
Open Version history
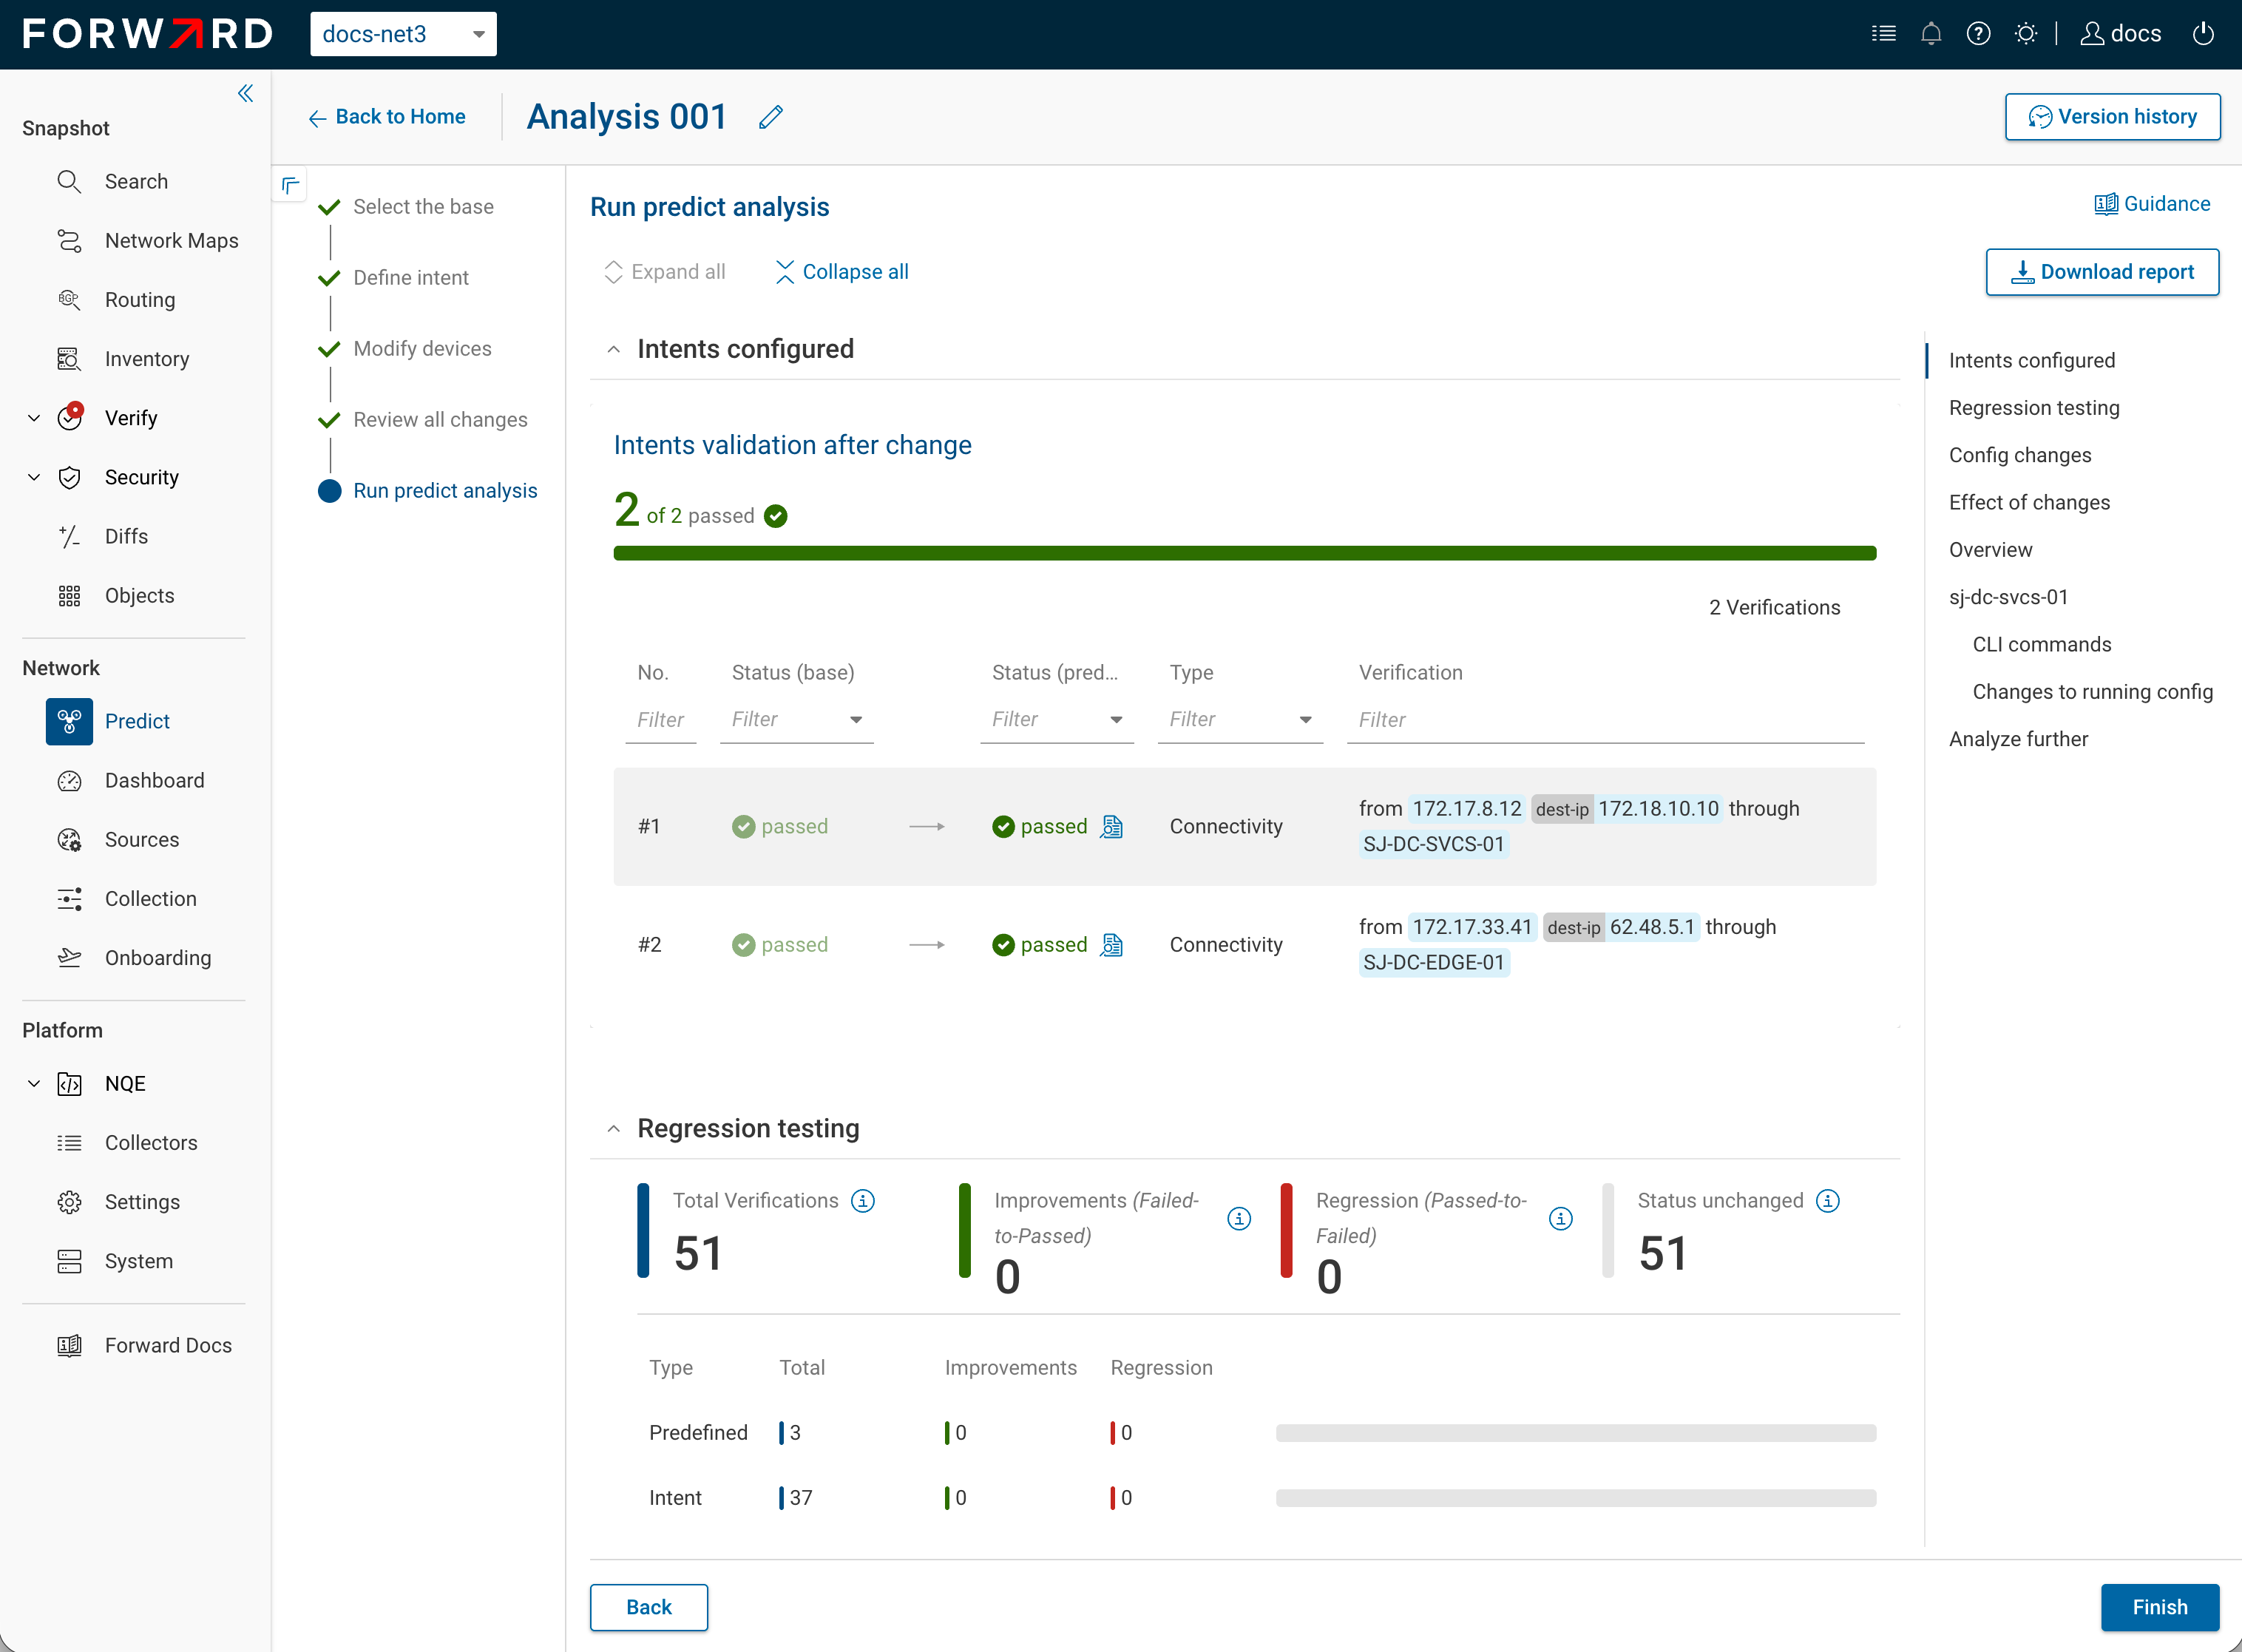click(x=2112, y=117)
